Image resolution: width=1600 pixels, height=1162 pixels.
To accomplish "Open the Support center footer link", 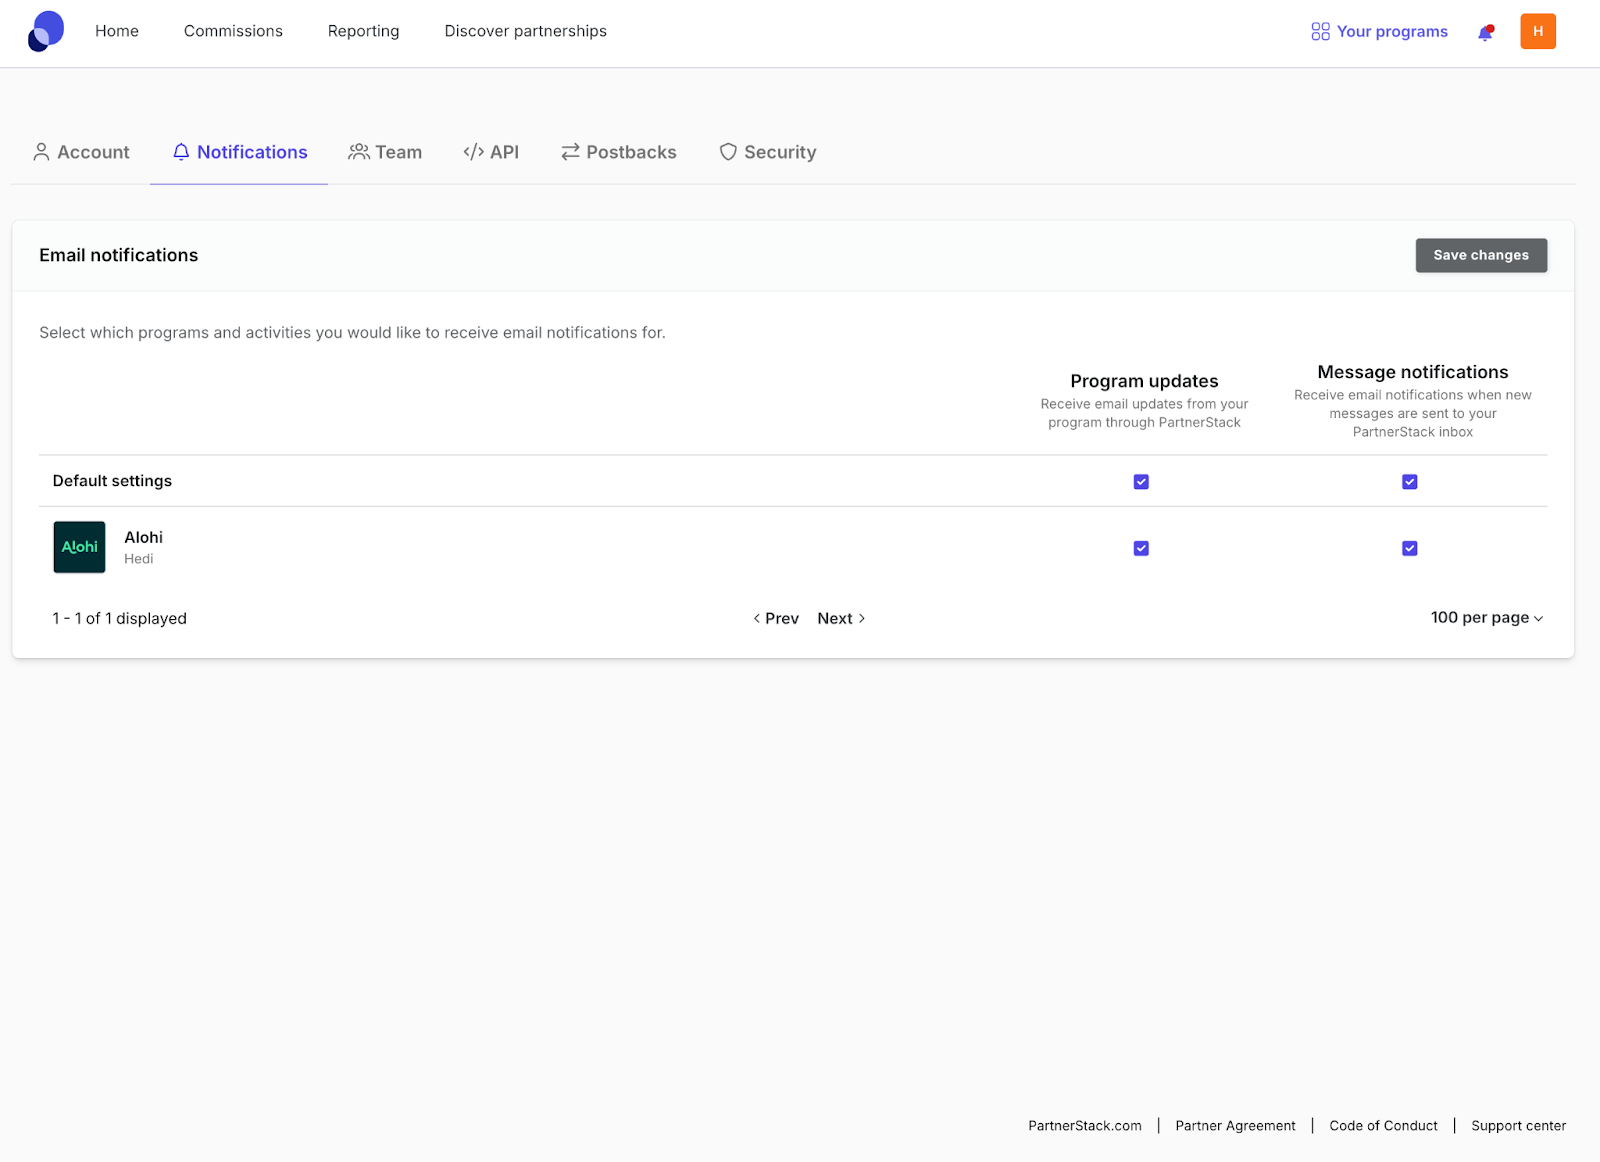I will click(x=1518, y=1126).
